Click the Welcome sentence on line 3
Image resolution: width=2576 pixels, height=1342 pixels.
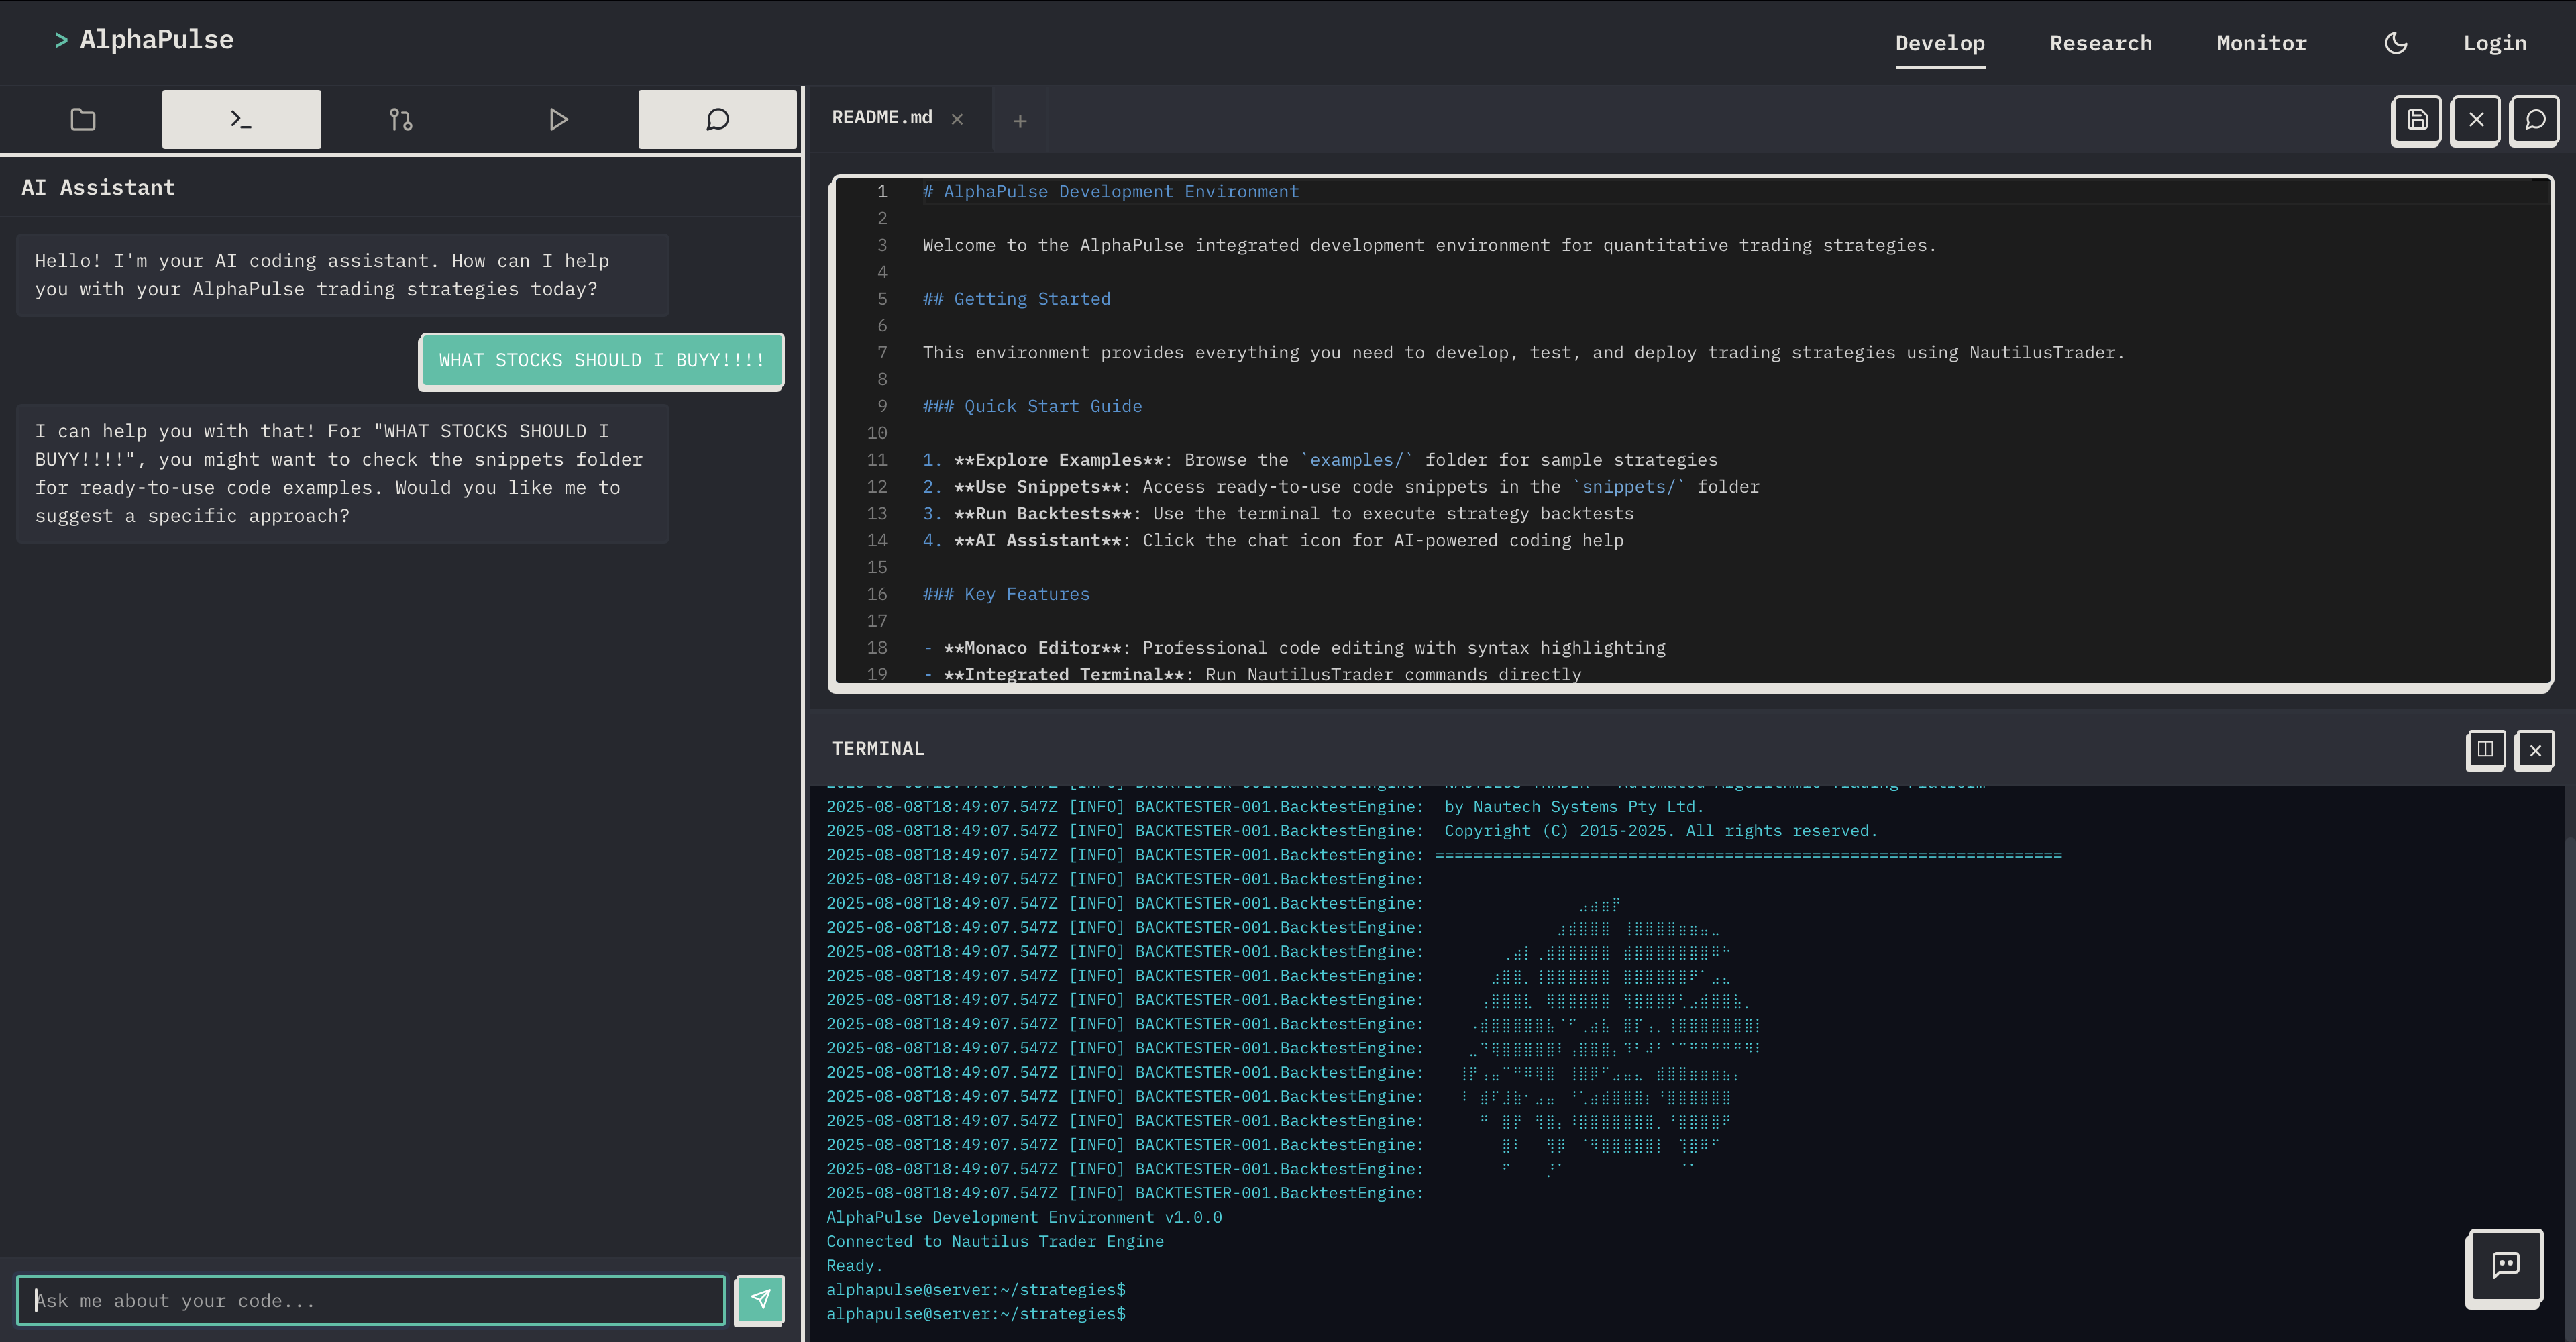click(x=1429, y=246)
